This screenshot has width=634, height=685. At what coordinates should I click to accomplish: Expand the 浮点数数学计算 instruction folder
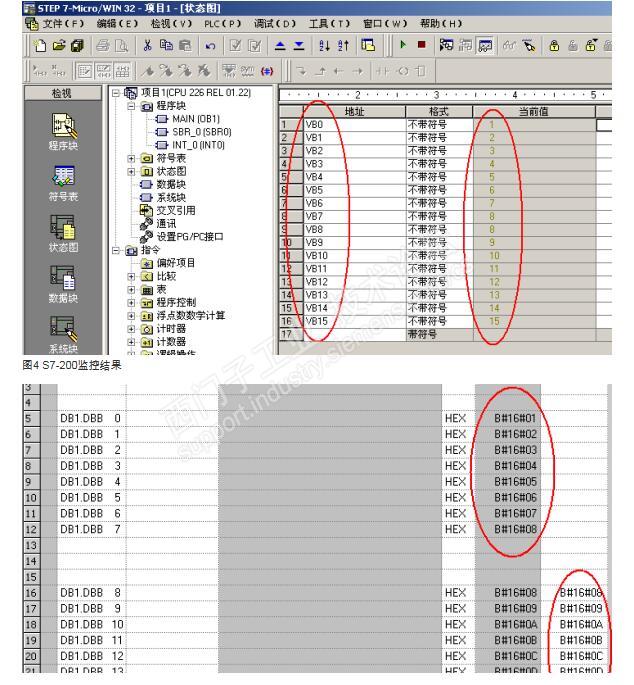point(131,315)
